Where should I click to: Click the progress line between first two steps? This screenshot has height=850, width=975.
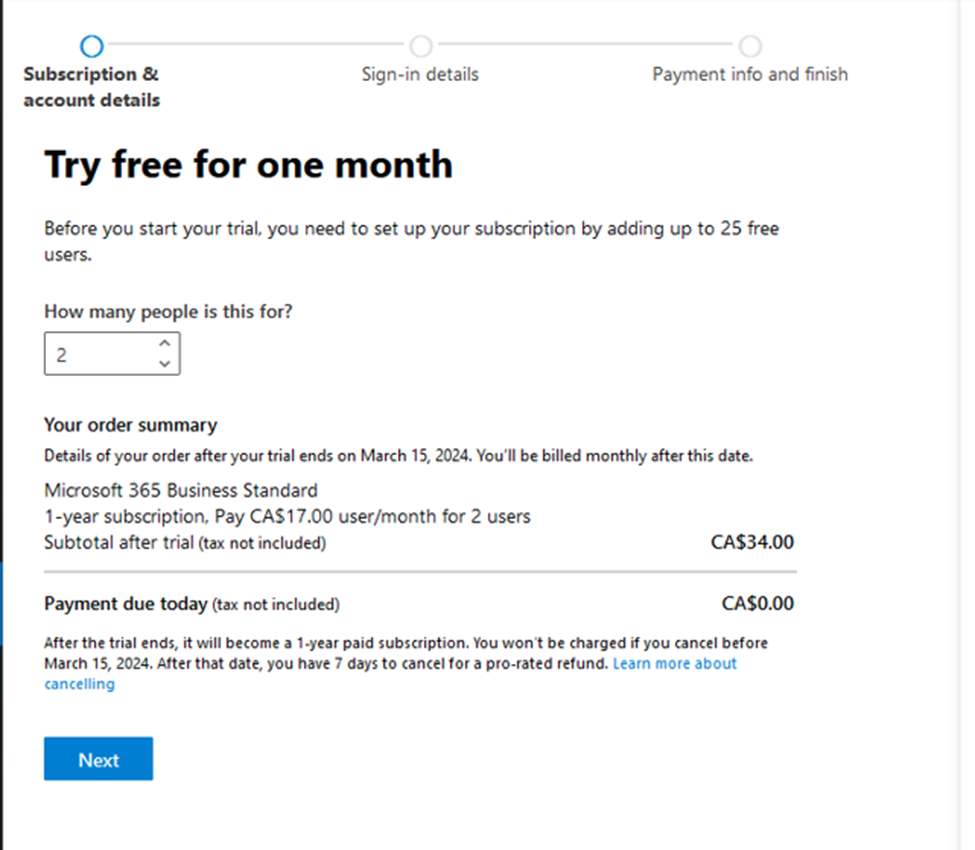(256, 46)
